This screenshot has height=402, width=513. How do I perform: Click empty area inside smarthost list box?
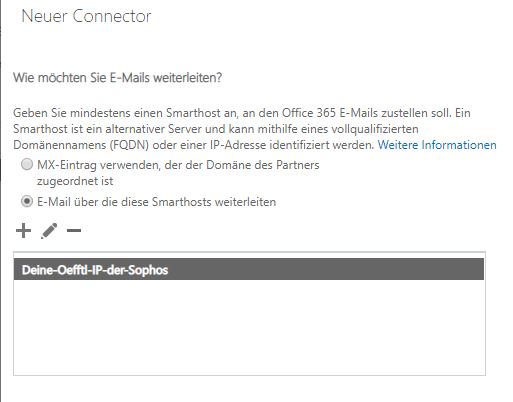[249, 327]
